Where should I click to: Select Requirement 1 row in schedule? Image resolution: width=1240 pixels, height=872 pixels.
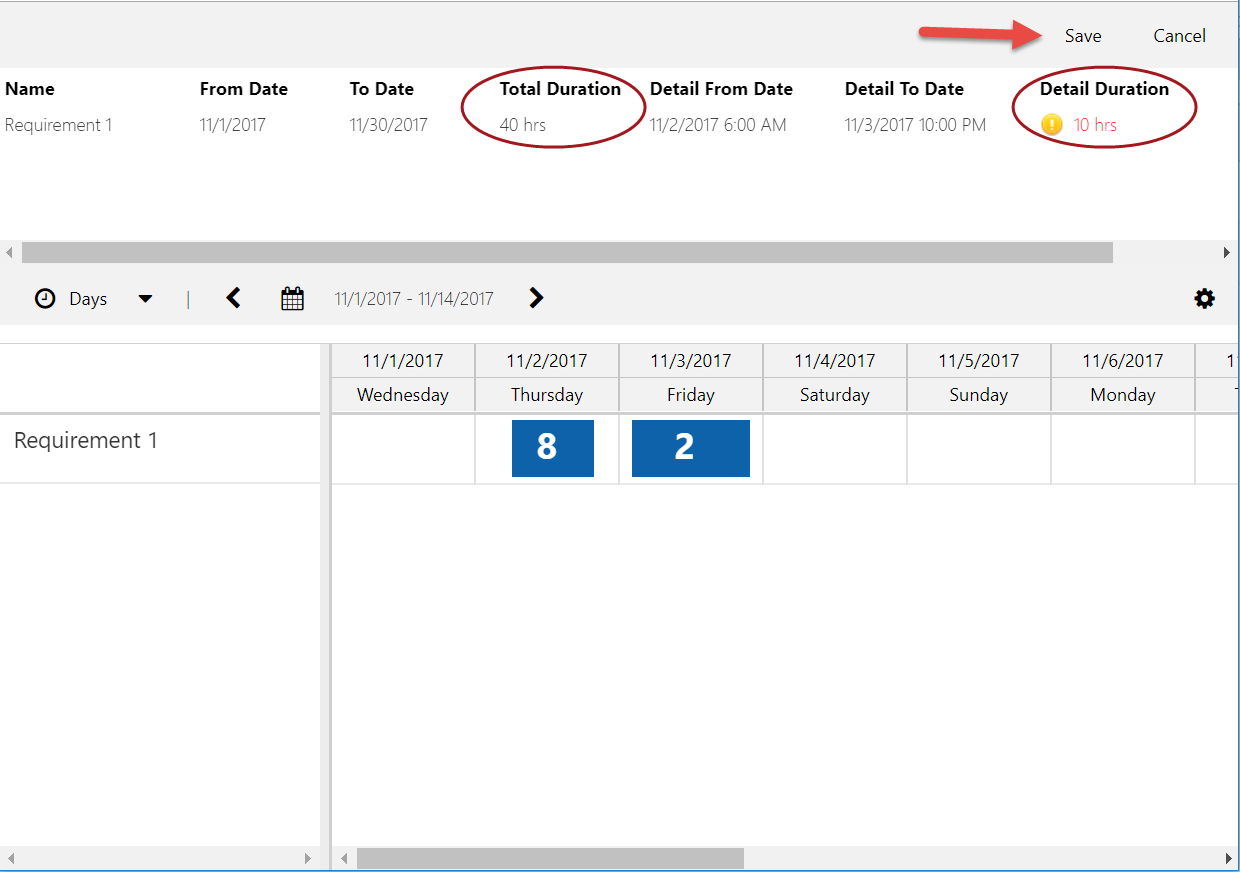pos(86,441)
